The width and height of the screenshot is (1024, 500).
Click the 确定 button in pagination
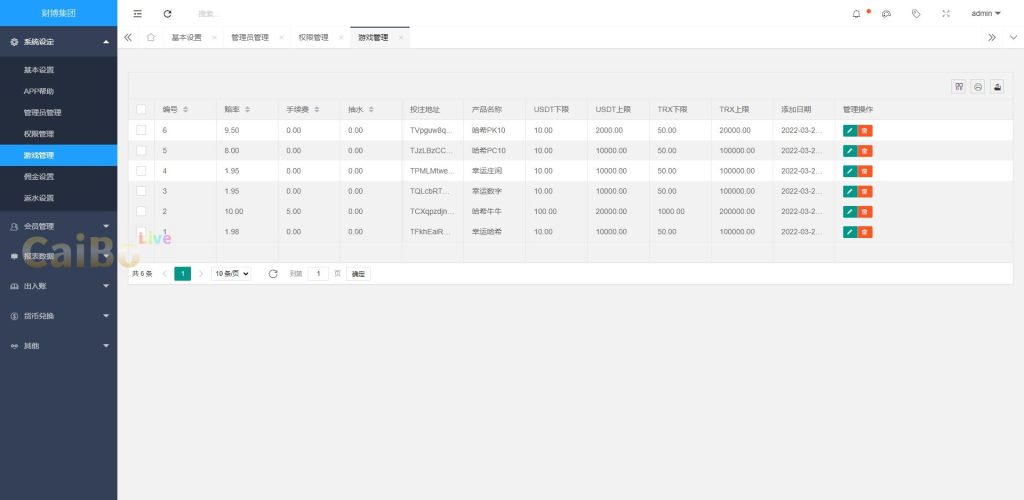(x=358, y=273)
